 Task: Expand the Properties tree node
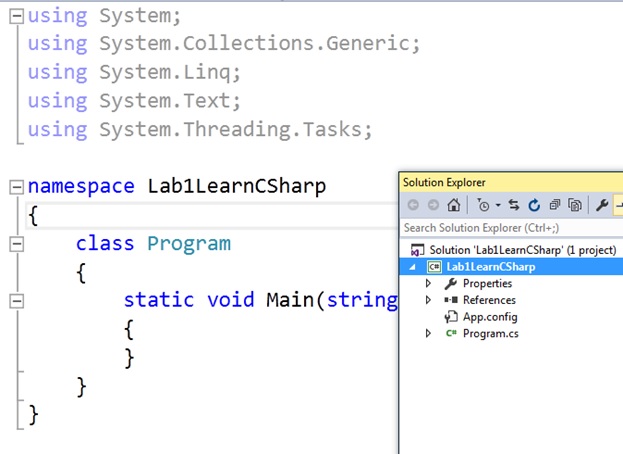point(429,284)
